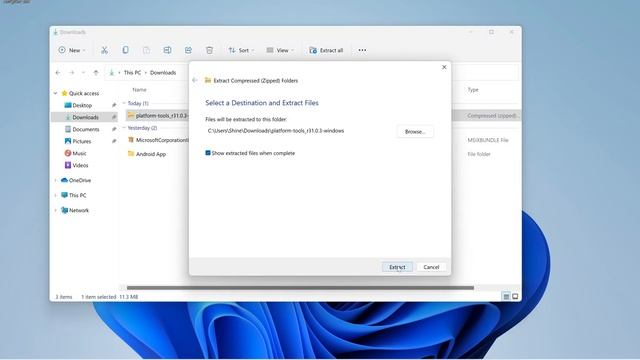Screen dimensions: 640x360
Task: Switch to details view layout icon
Action: [x=506, y=296]
